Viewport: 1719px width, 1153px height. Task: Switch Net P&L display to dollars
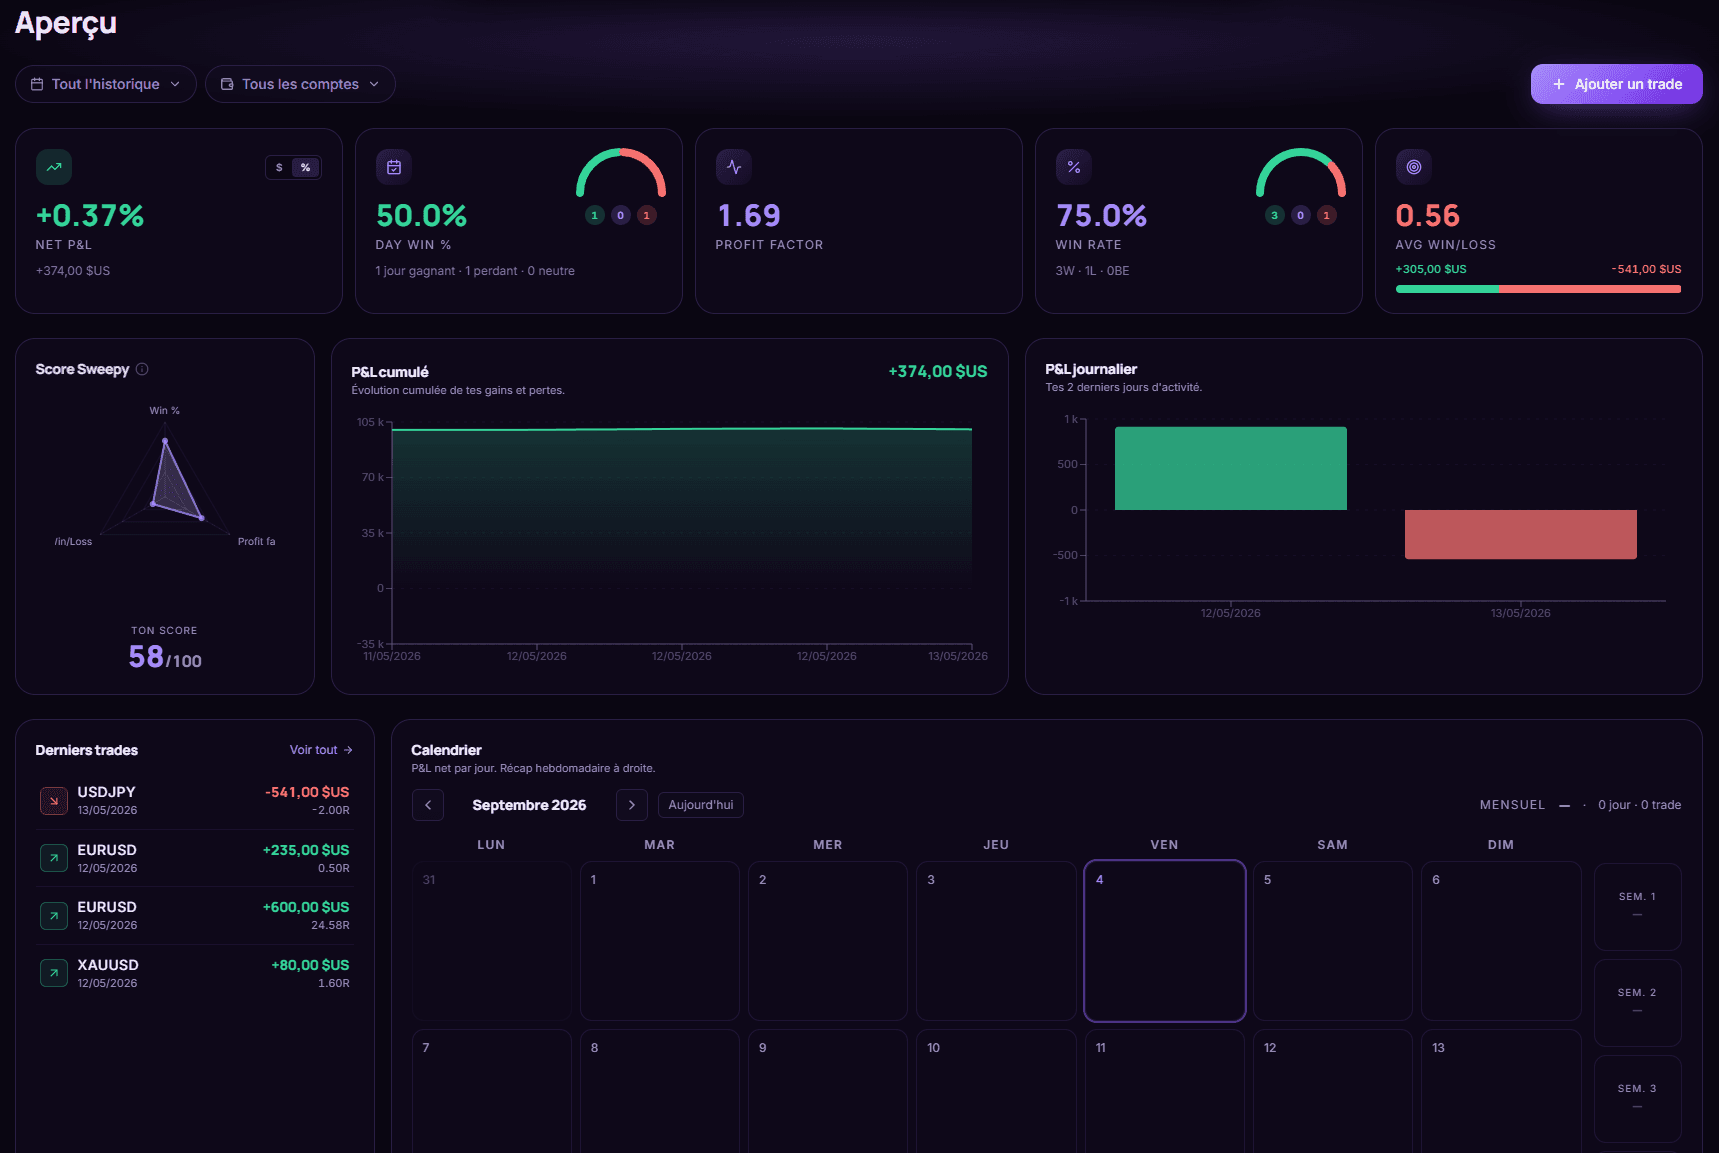coord(279,167)
